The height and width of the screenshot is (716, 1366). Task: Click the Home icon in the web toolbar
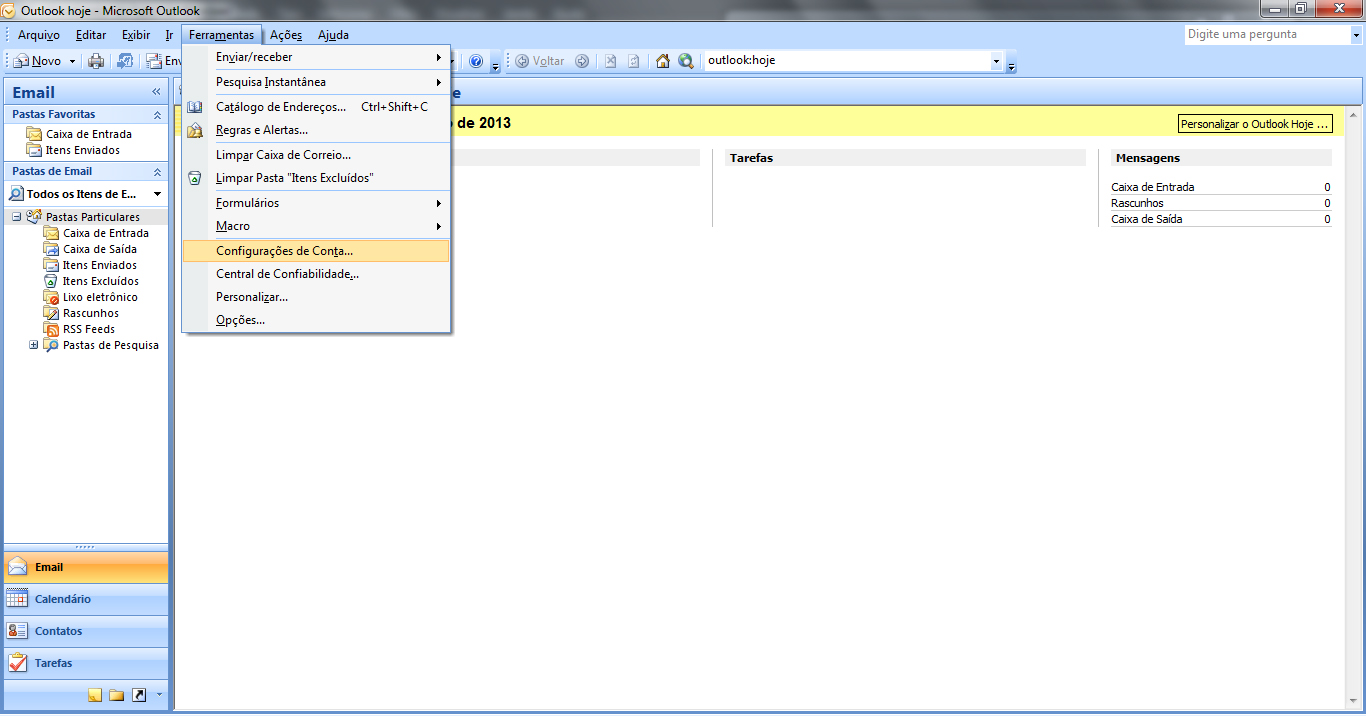pos(662,61)
